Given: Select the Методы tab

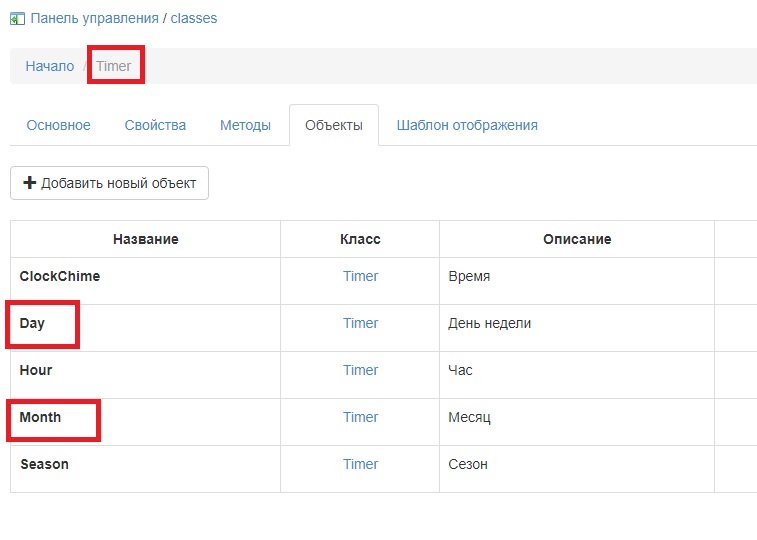Looking at the screenshot, I should tap(245, 125).
